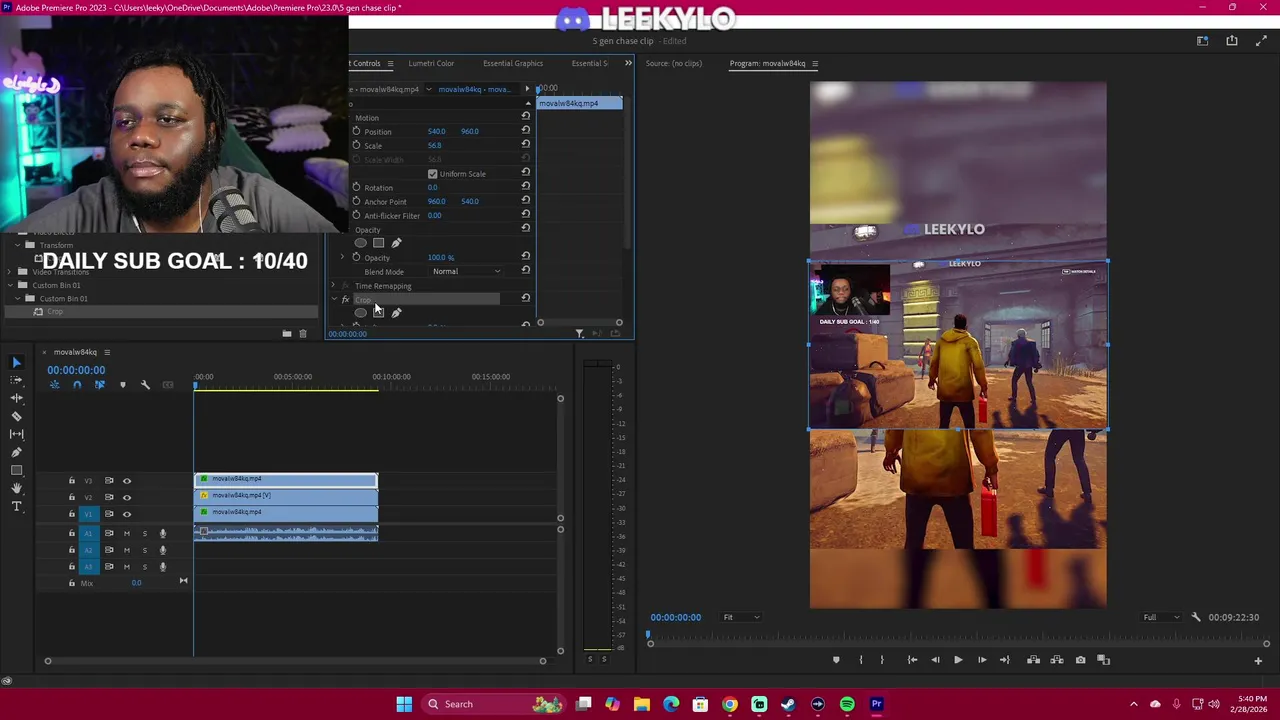Create ellipse mask under Opacity
The width and height of the screenshot is (1280, 720).
(x=360, y=243)
